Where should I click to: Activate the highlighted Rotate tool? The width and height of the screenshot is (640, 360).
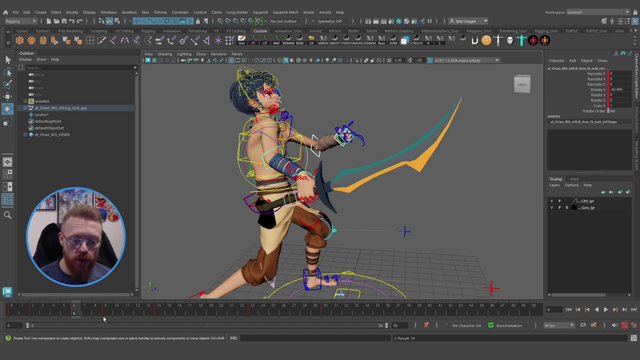(x=7, y=109)
